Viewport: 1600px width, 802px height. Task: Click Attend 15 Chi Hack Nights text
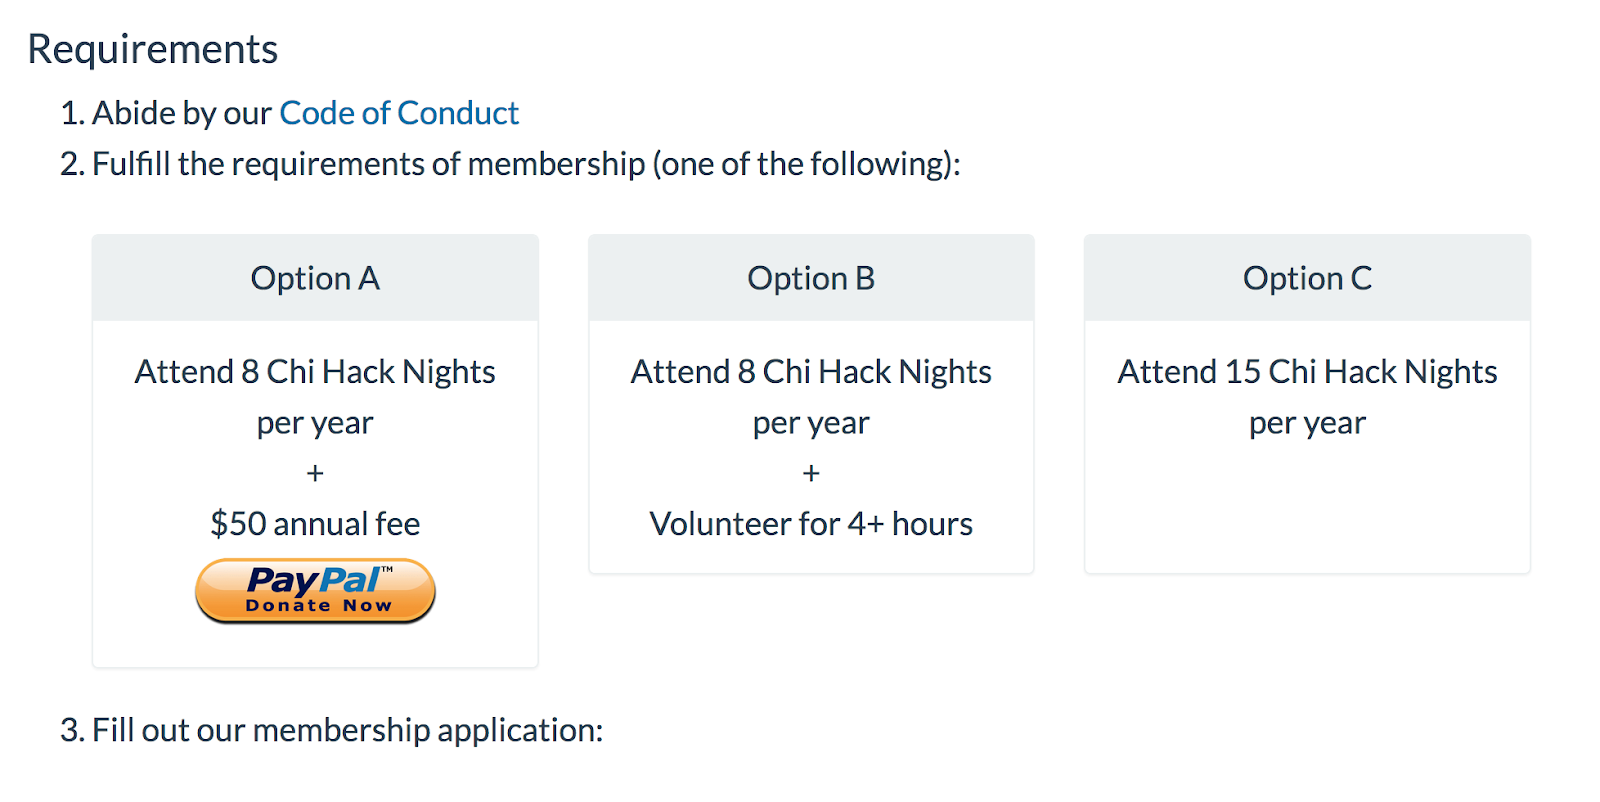tap(1307, 372)
